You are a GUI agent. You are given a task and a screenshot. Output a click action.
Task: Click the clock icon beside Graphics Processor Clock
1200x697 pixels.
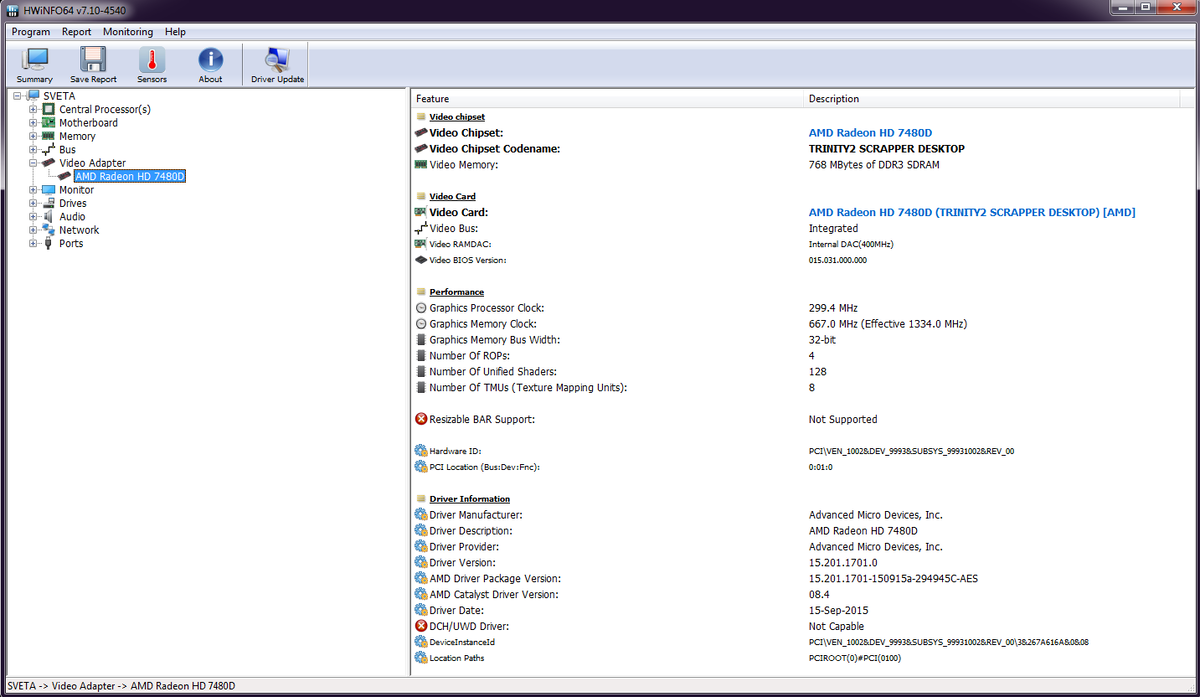(x=421, y=308)
